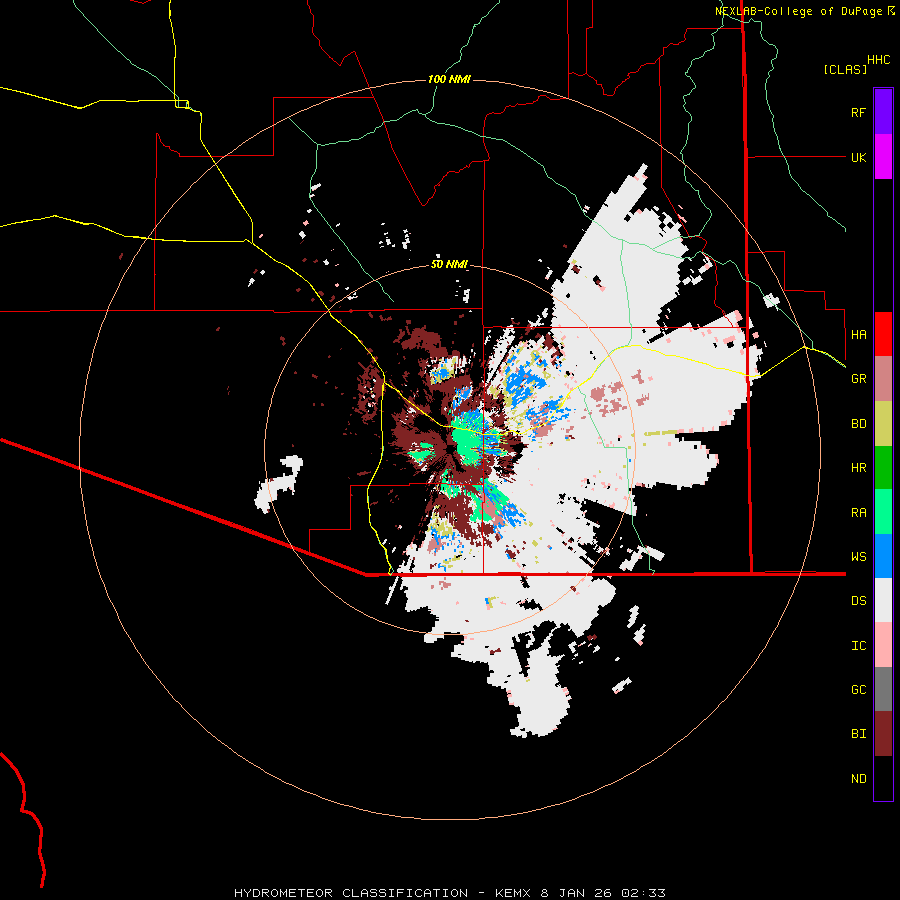
Task: Click the BD legend label
Action: coord(858,424)
